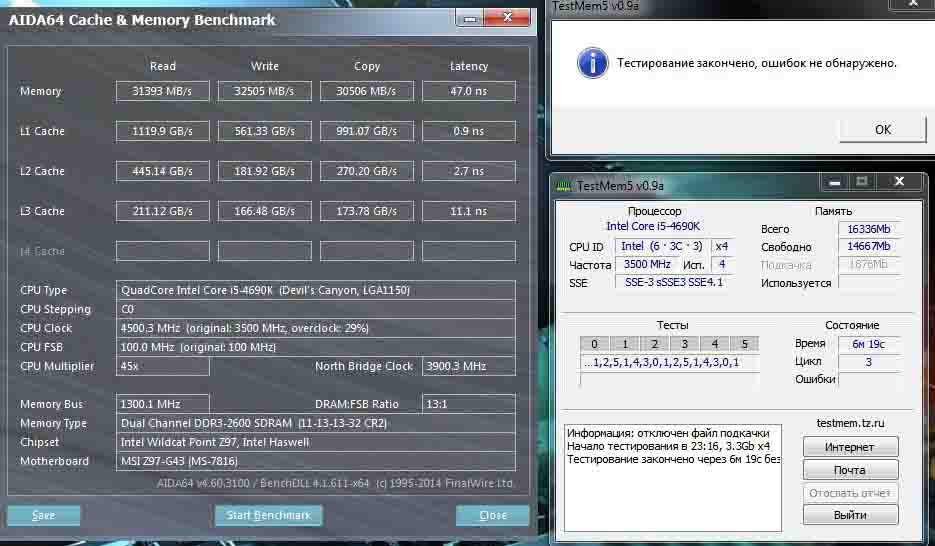Click the x4 cores value in TestMem5
Image resolution: width=935 pixels, height=546 pixels.
point(722,246)
